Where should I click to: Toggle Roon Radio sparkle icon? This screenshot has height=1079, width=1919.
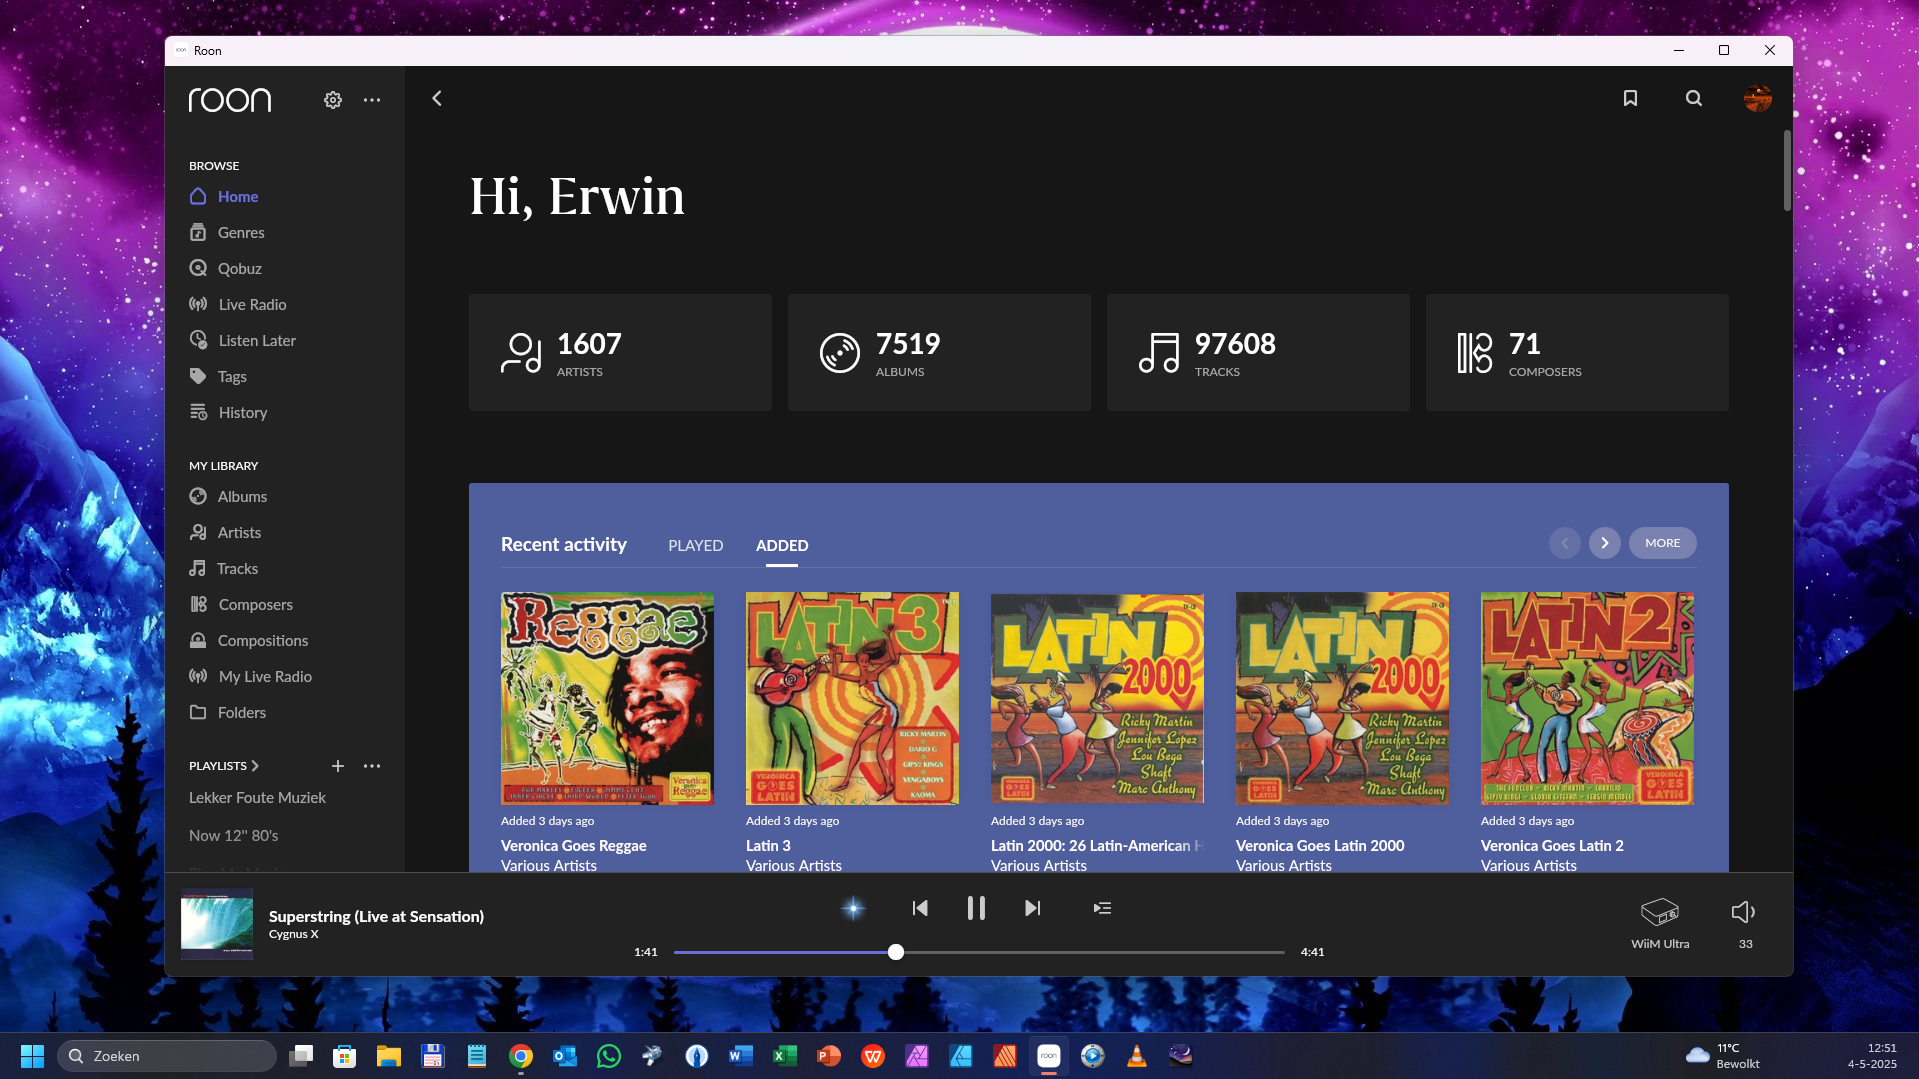click(x=853, y=908)
